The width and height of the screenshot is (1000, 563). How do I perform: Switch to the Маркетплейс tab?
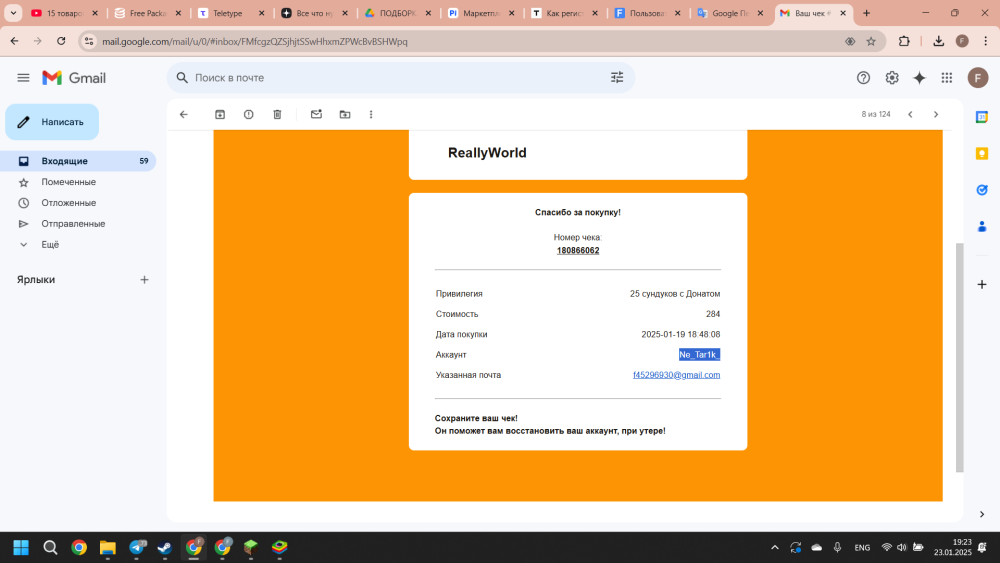point(482,13)
